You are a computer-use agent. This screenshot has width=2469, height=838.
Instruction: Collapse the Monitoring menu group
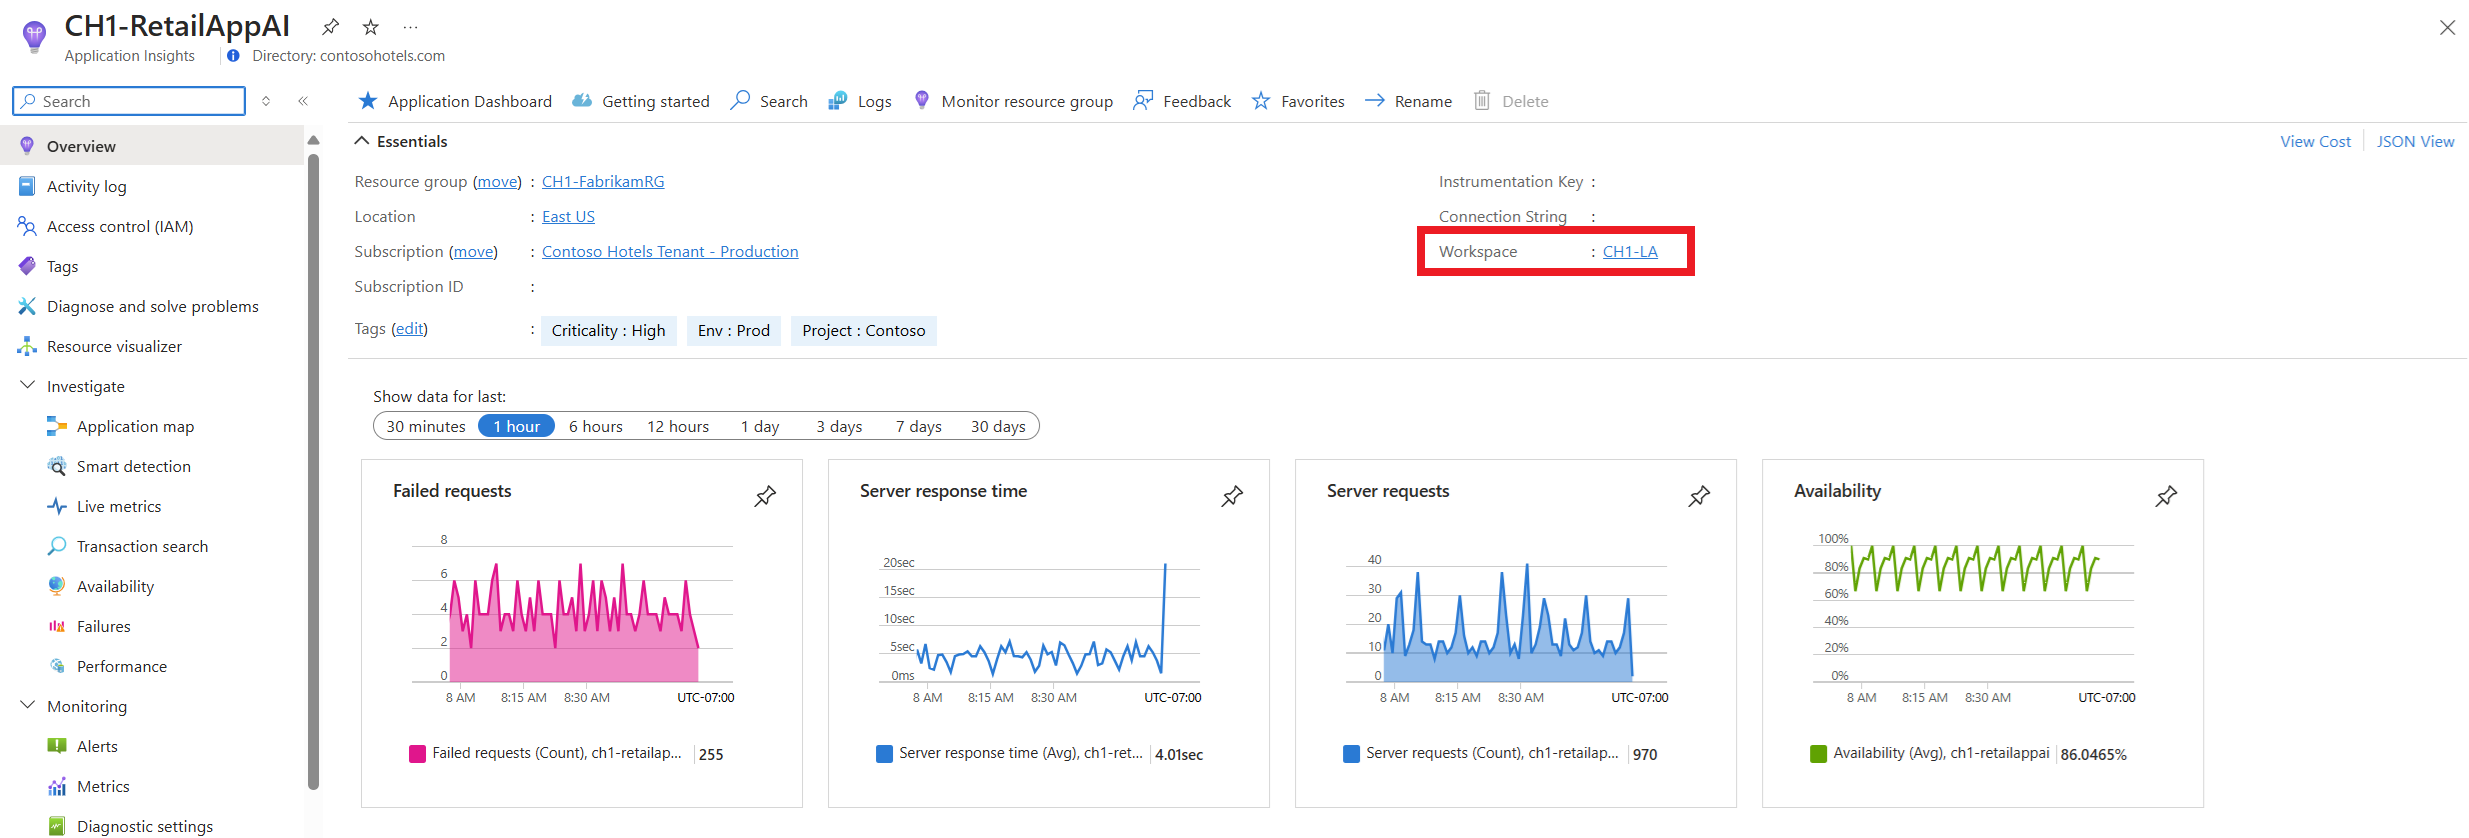[x=27, y=706]
